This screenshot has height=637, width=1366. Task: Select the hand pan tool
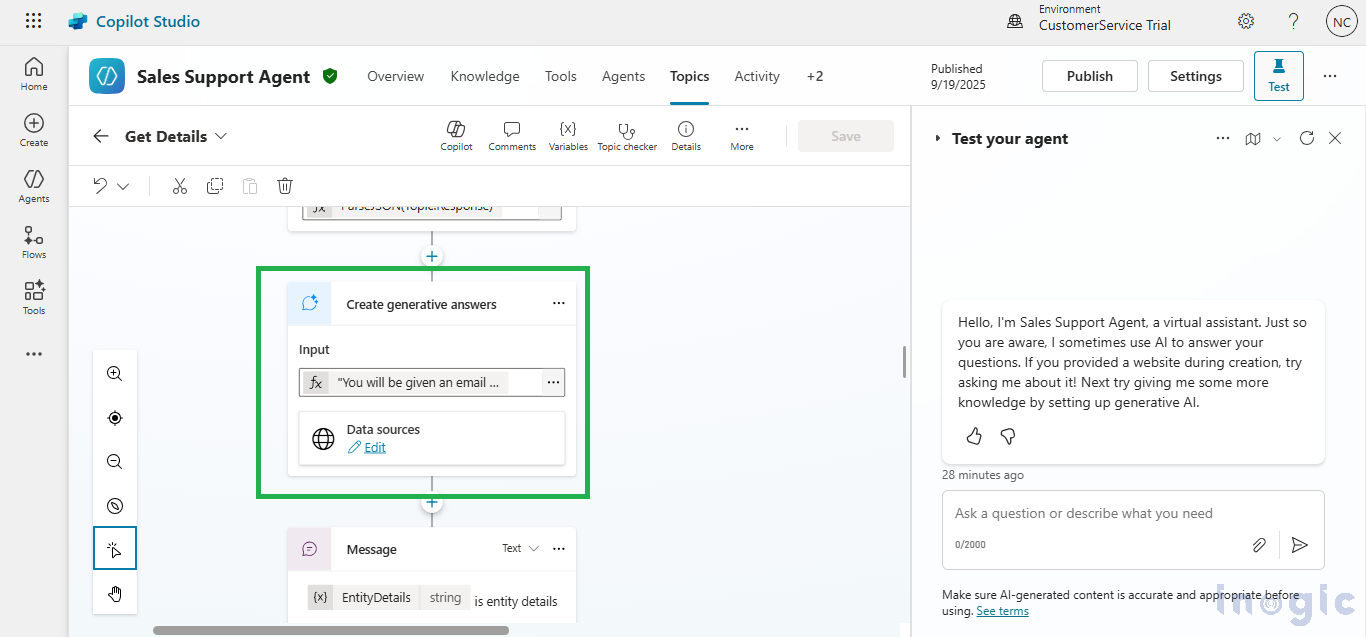point(115,594)
